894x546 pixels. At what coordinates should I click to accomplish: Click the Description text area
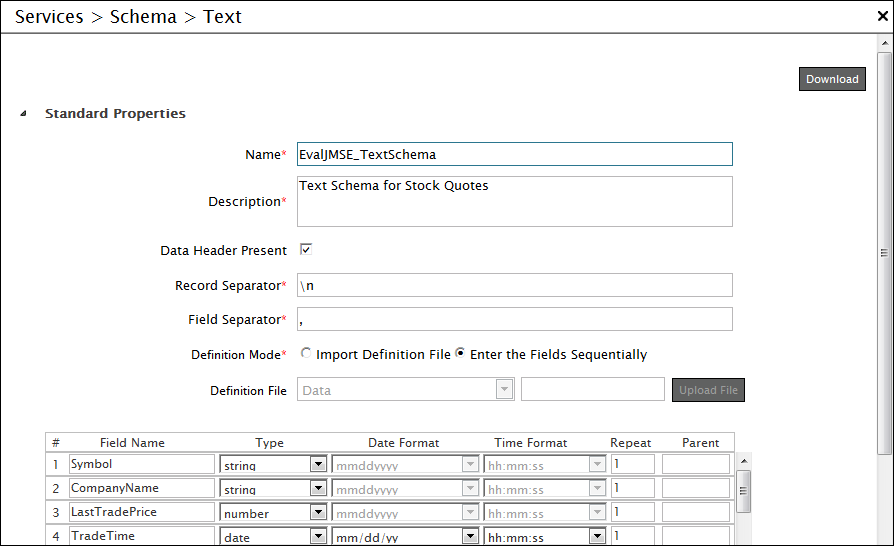(515, 201)
